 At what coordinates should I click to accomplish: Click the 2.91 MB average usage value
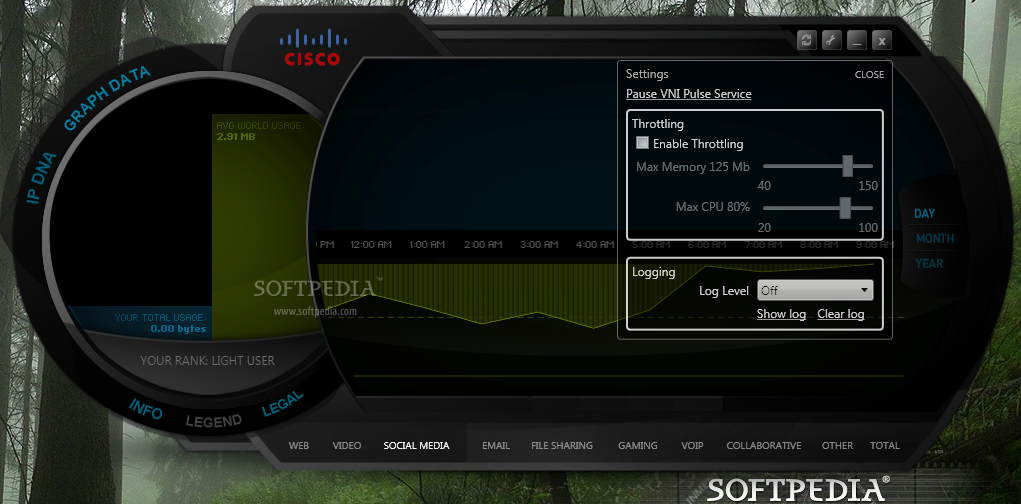pyautogui.click(x=236, y=137)
